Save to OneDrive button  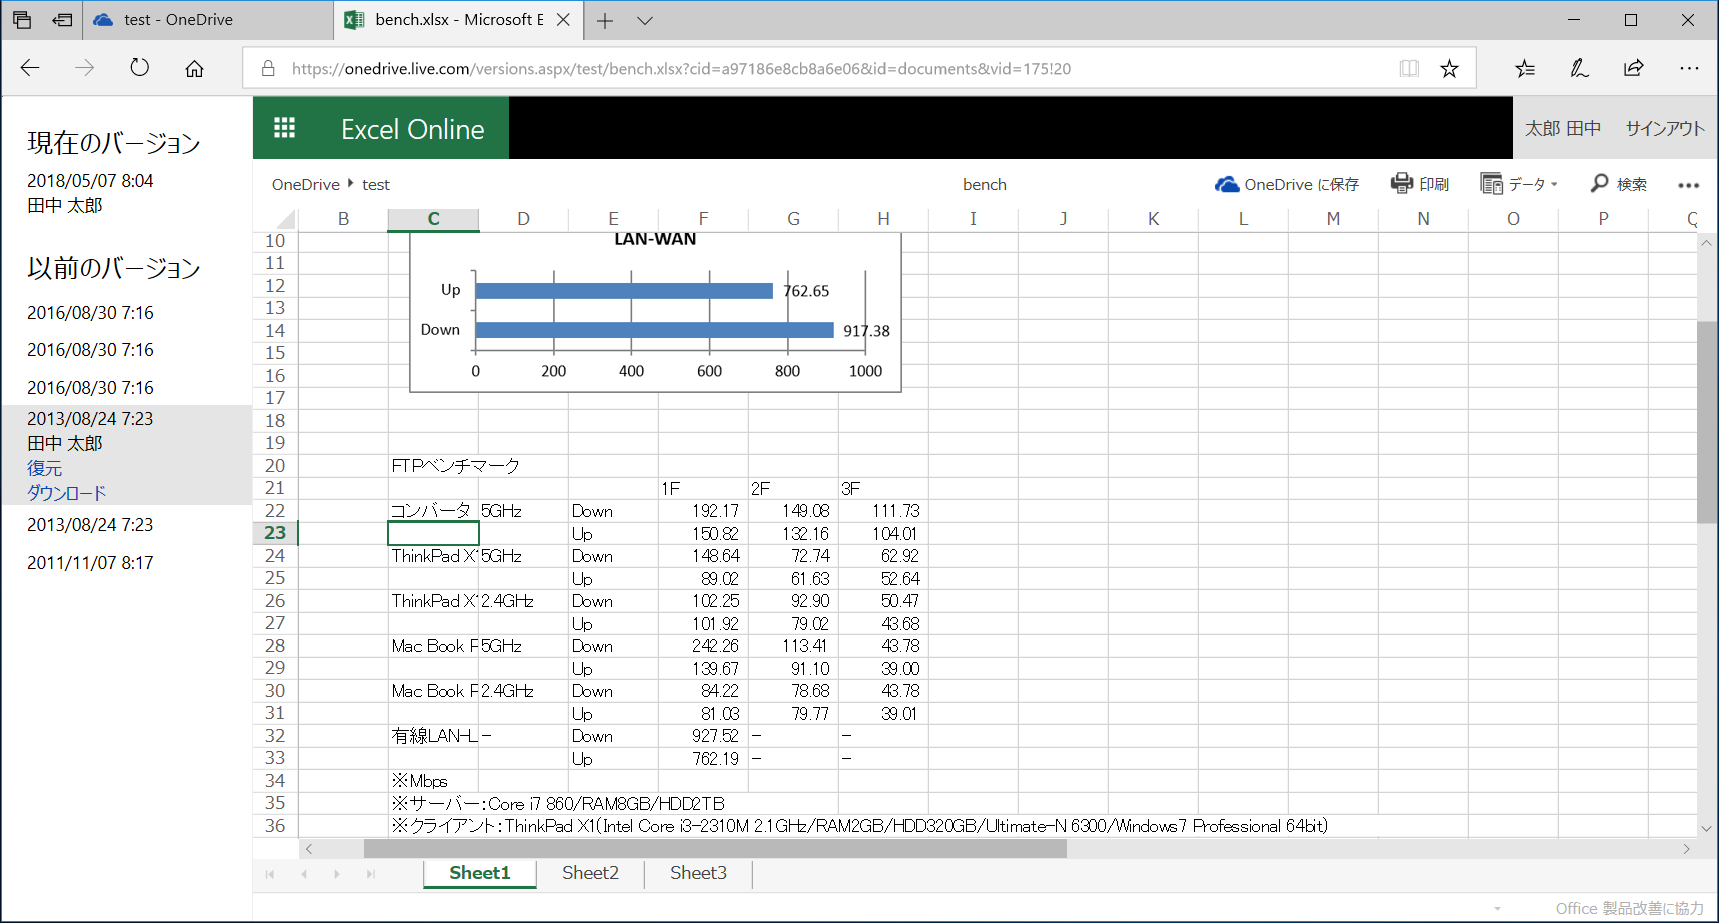(x=1287, y=184)
